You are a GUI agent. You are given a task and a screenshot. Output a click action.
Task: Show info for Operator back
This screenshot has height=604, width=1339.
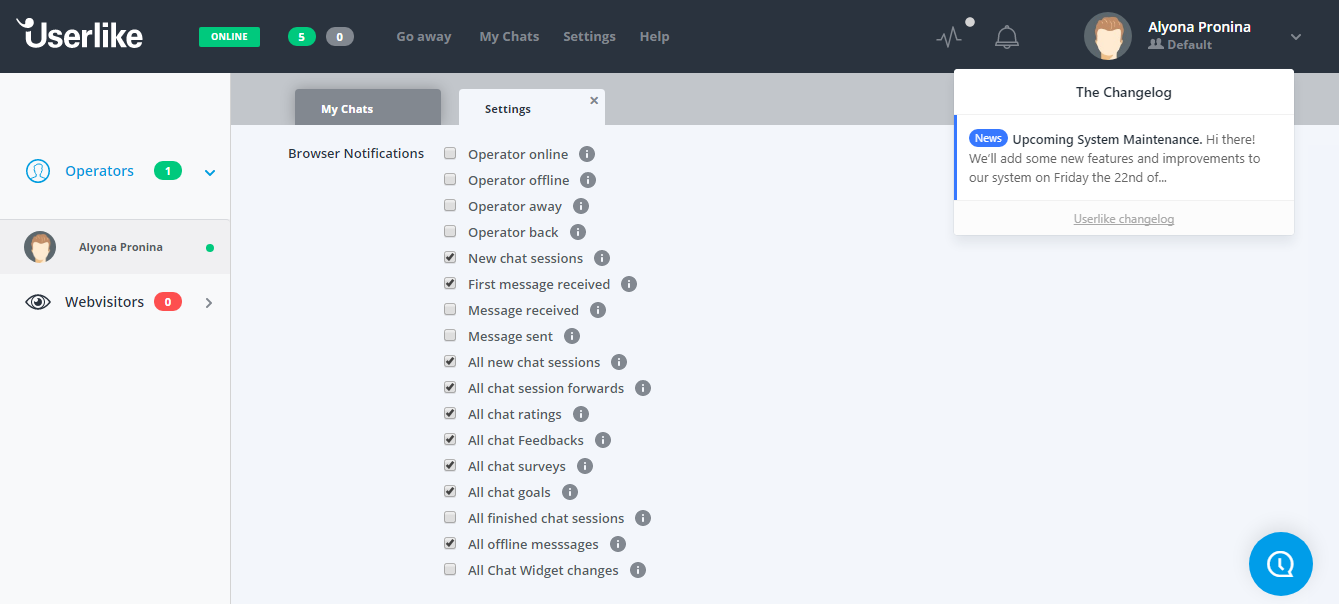[578, 232]
